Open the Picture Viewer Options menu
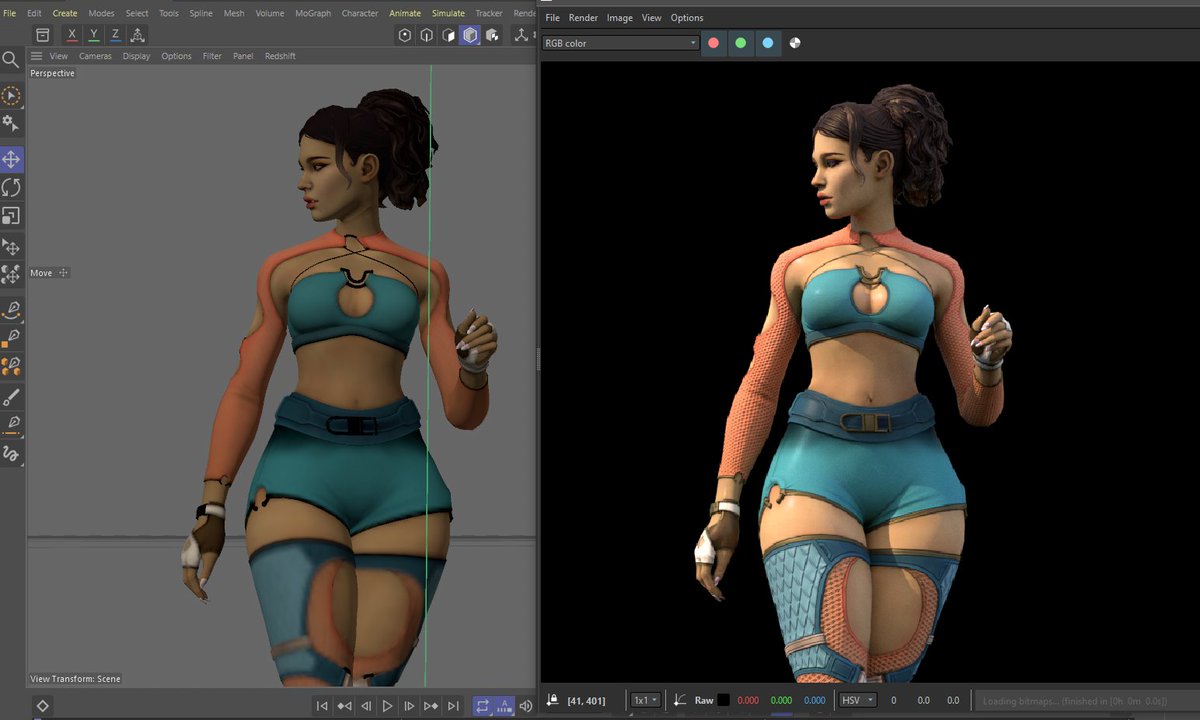Image resolution: width=1200 pixels, height=720 pixels. point(687,18)
